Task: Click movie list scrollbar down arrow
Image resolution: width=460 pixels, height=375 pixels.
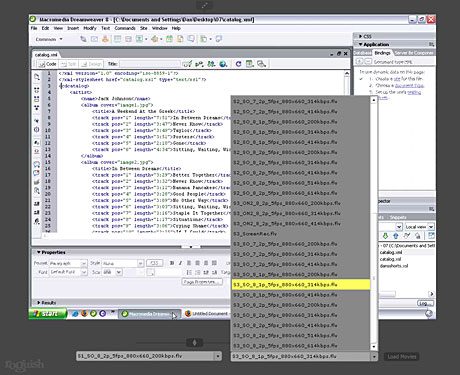Action: pyautogui.click(x=374, y=347)
